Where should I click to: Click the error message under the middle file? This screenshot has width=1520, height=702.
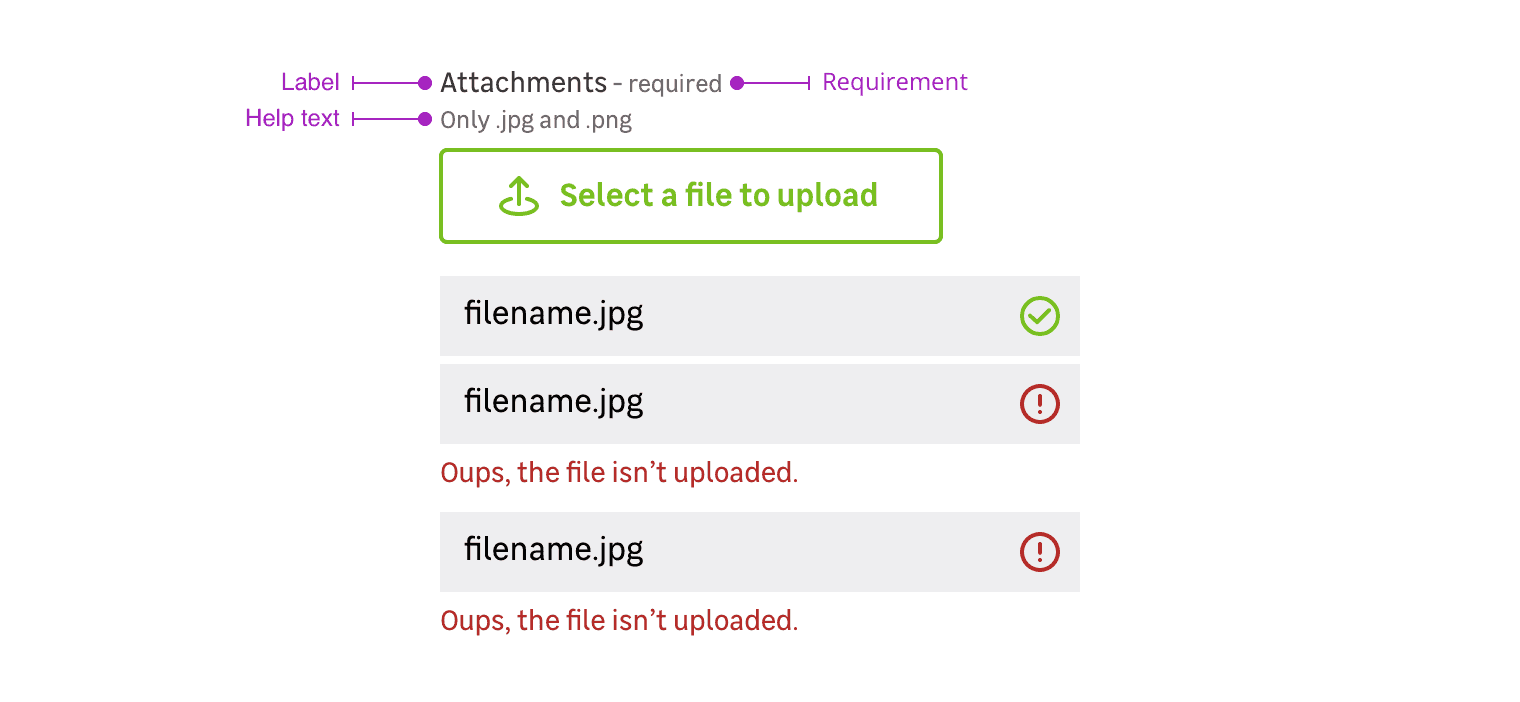pos(619,472)
